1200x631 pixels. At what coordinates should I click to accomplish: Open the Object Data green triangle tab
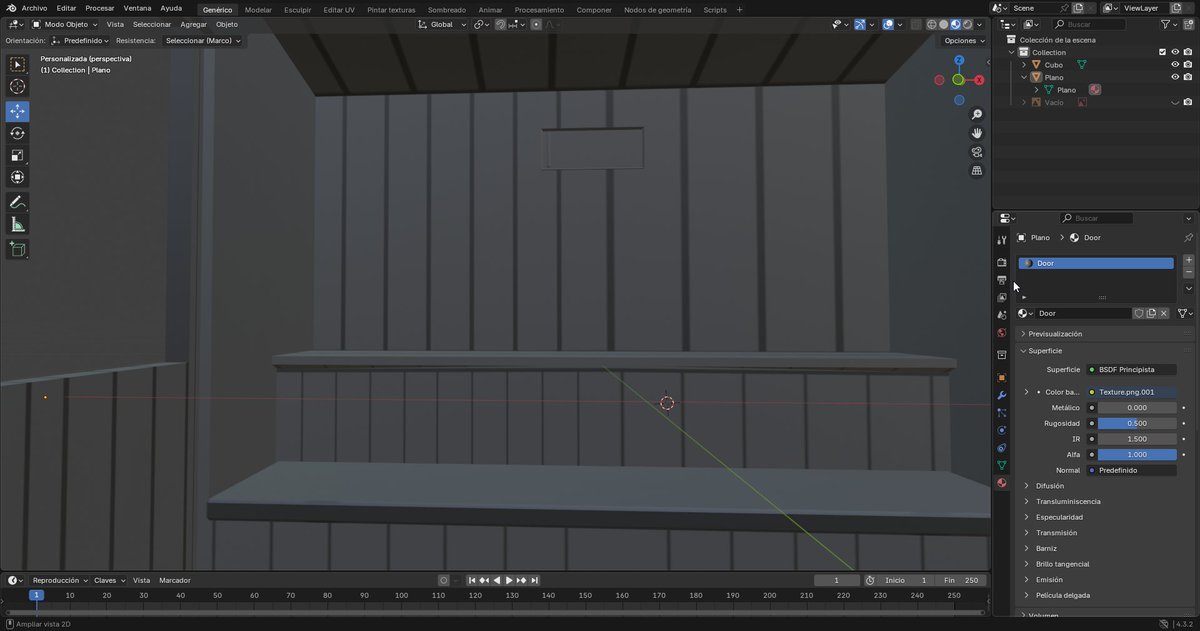(x=1001, y=466)
